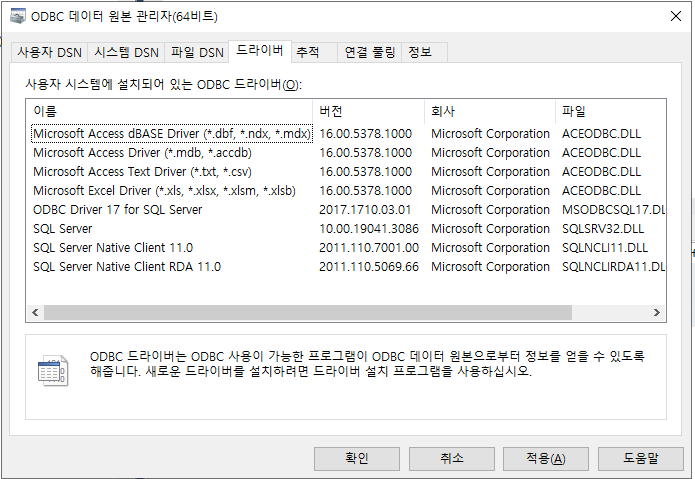This screenshot has height=479, width=695.
Task: Close the ODBC data source administrator window
Action: pyautogui.click(x=675, y=16)
